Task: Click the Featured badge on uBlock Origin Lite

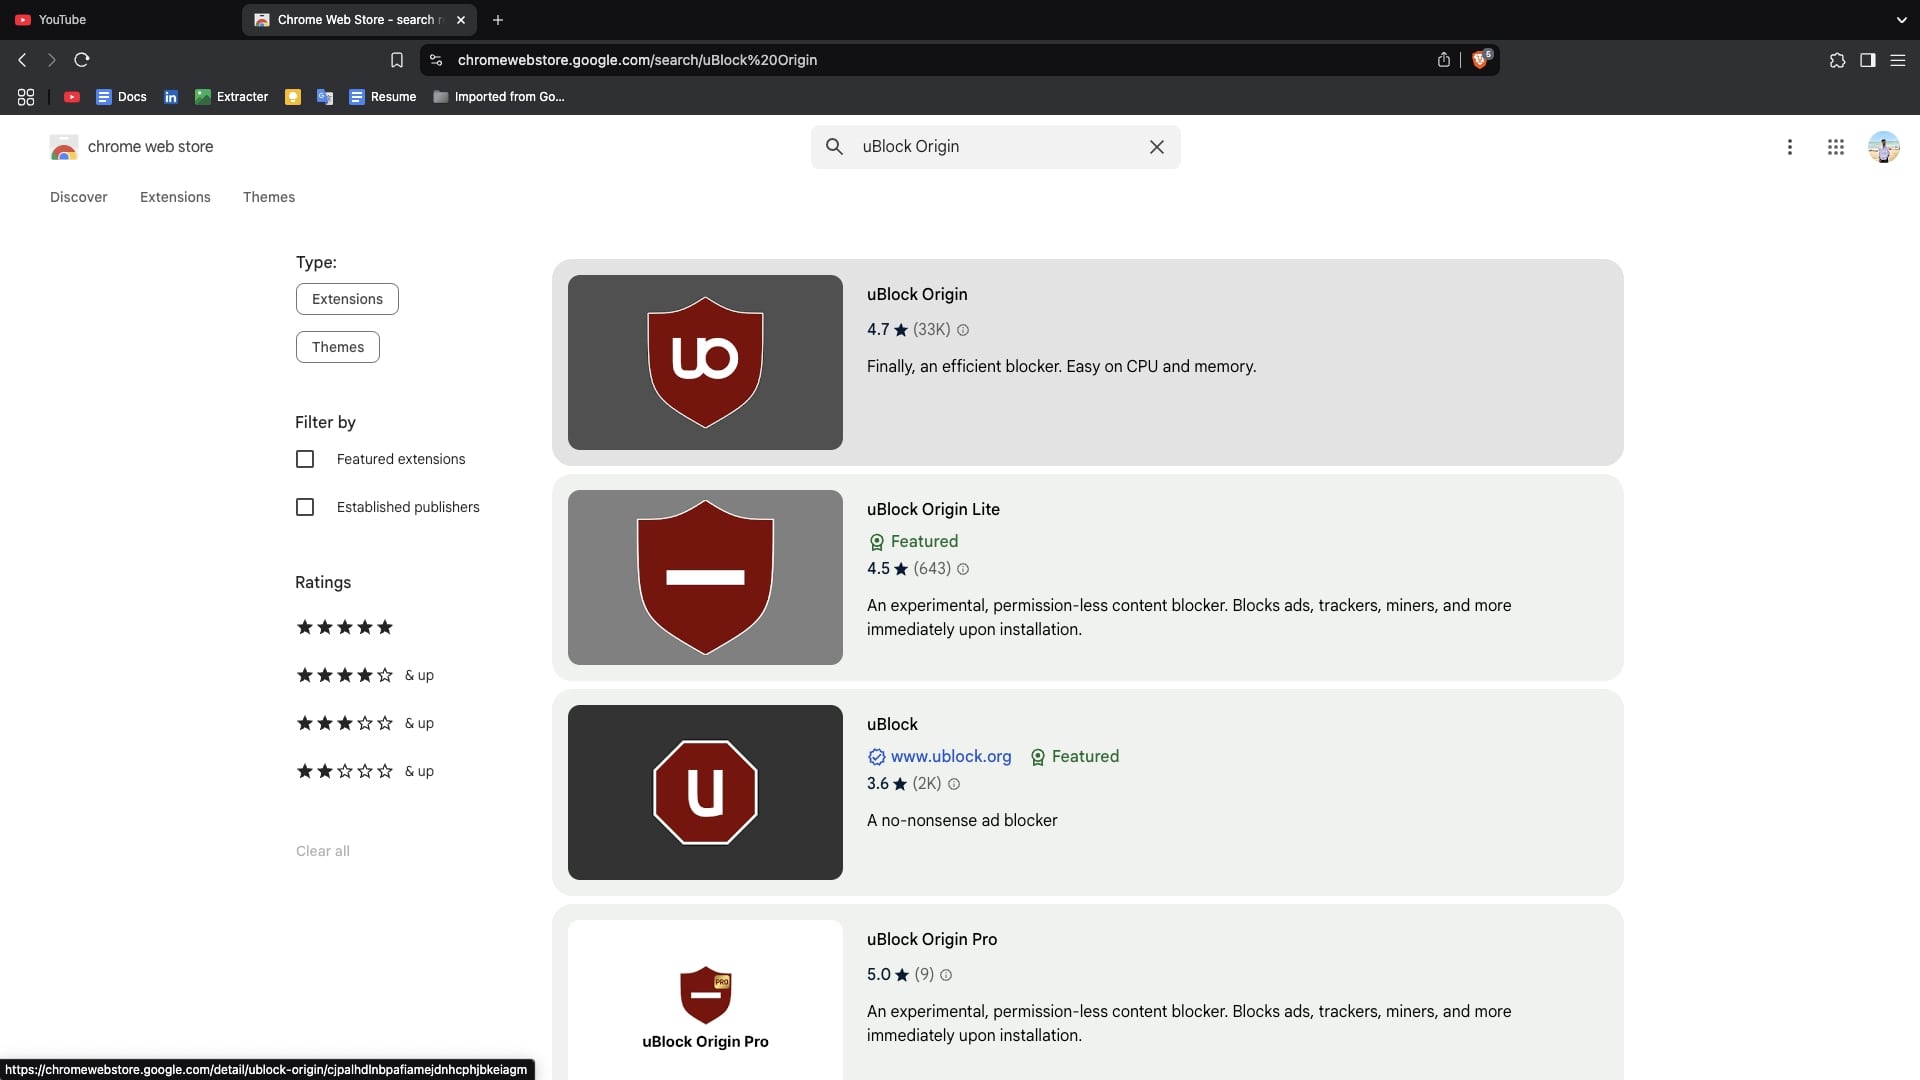Action: click(914, 542)
